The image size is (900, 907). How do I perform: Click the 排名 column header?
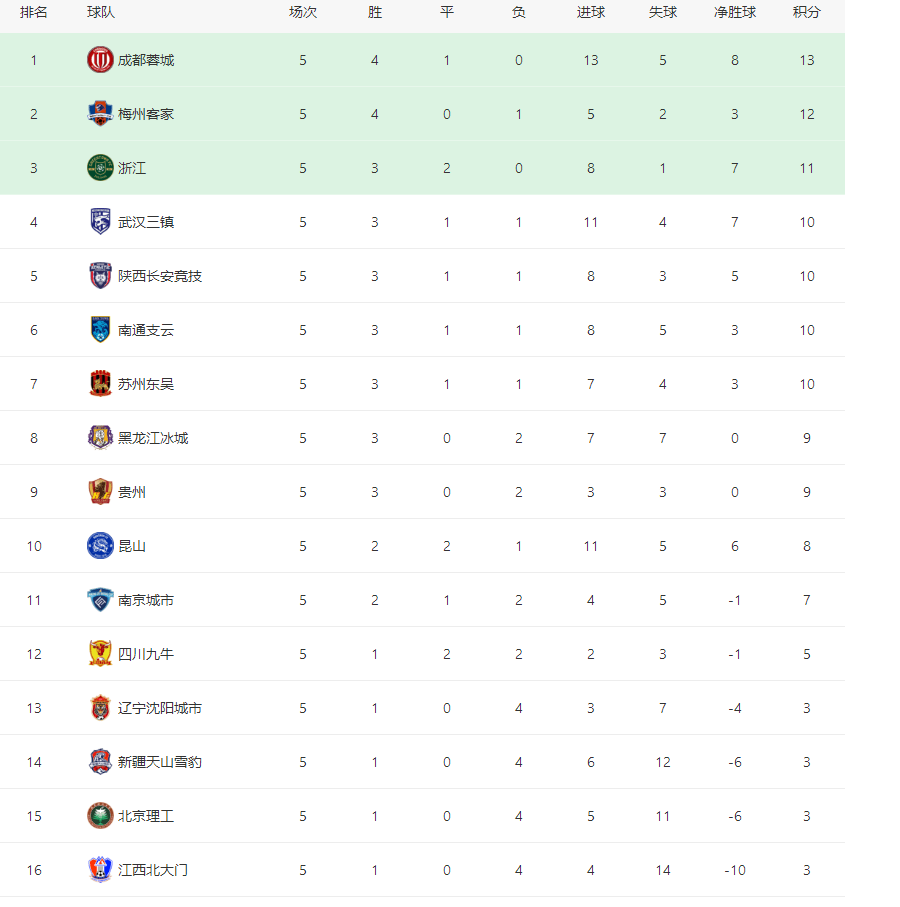pyautogui.click(x=34, y=12)
